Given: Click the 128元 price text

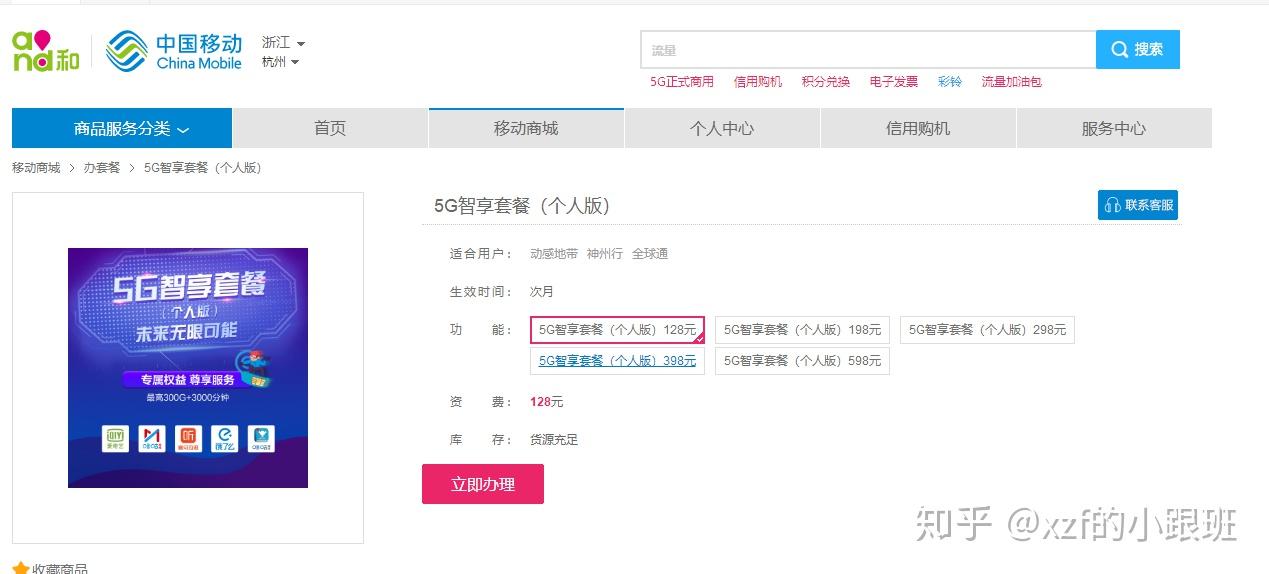Looking at the screenshot, I should (x=547, y=402).
